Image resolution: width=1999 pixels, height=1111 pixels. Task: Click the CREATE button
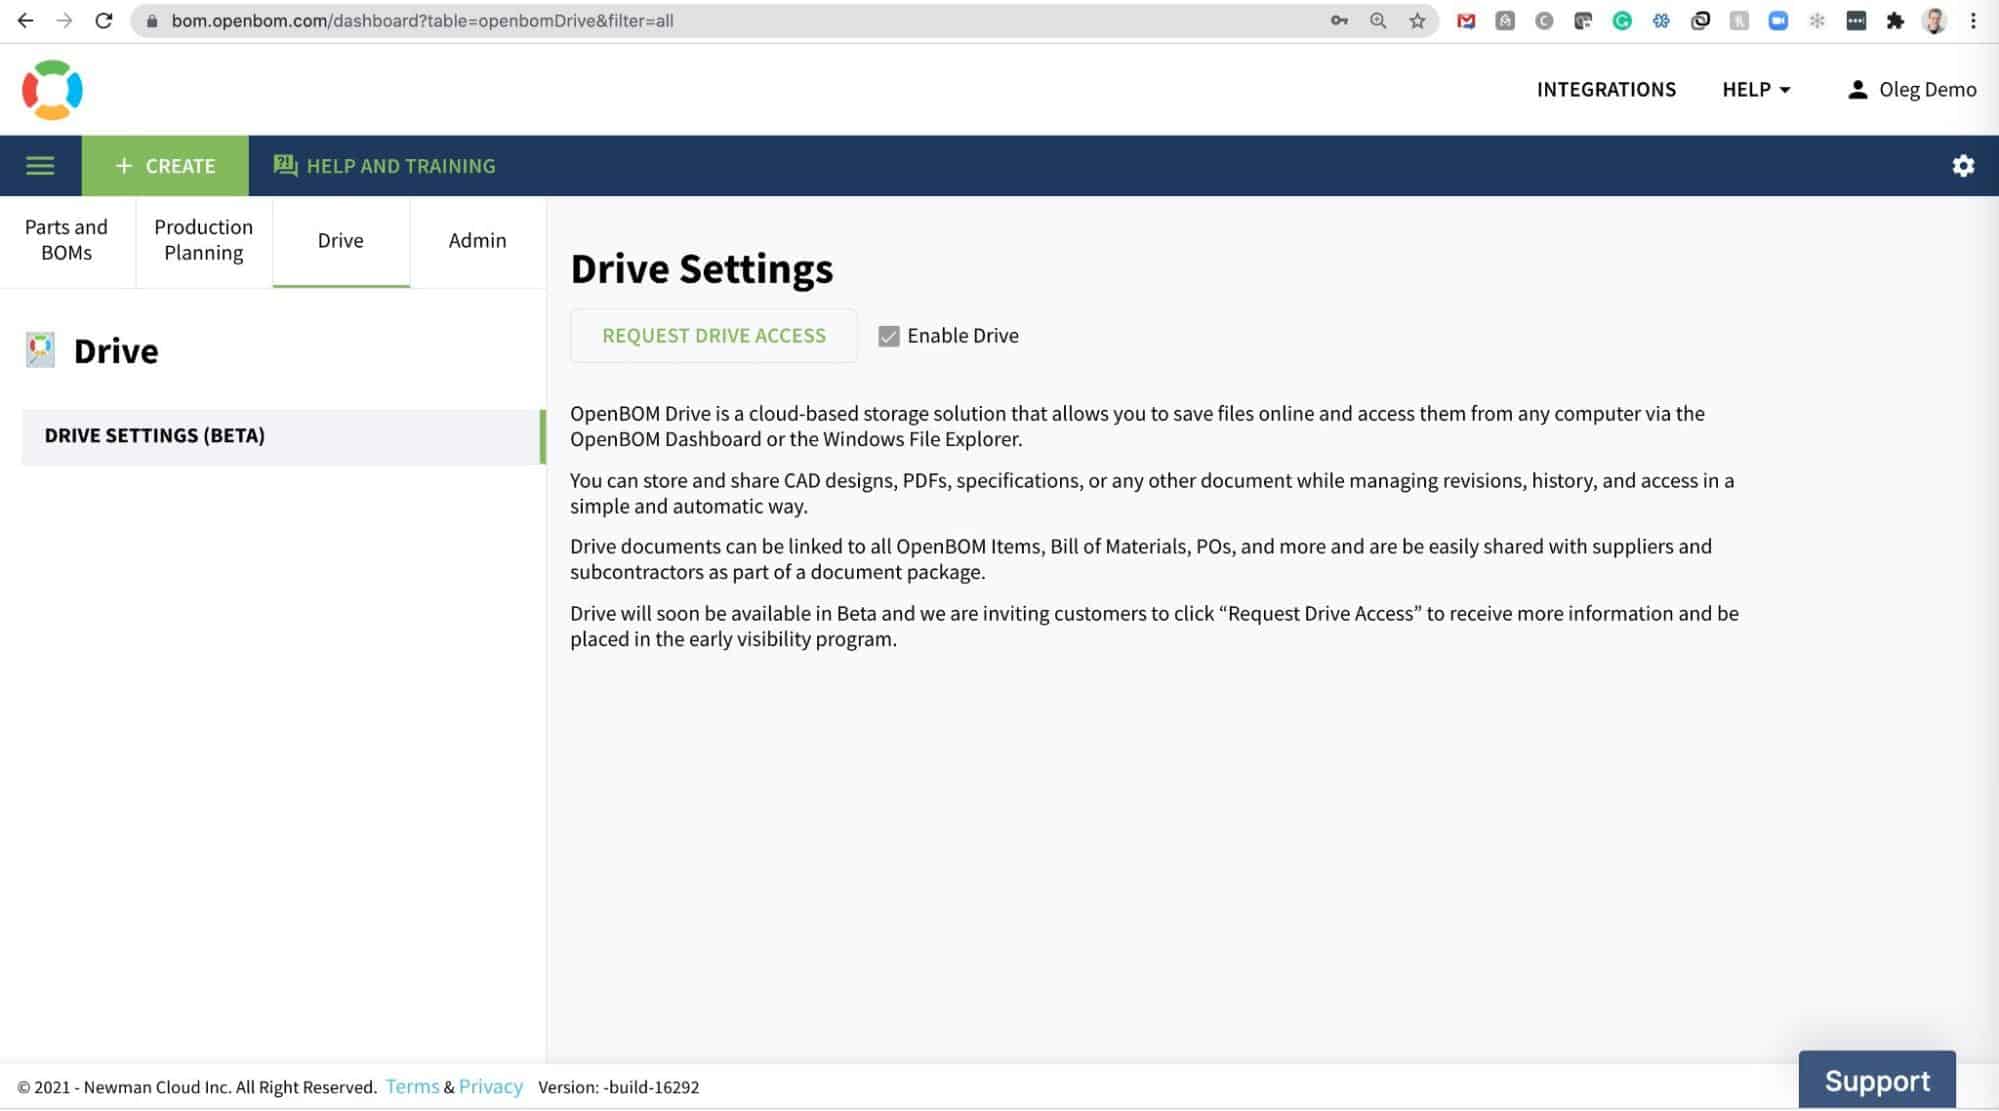165,166
